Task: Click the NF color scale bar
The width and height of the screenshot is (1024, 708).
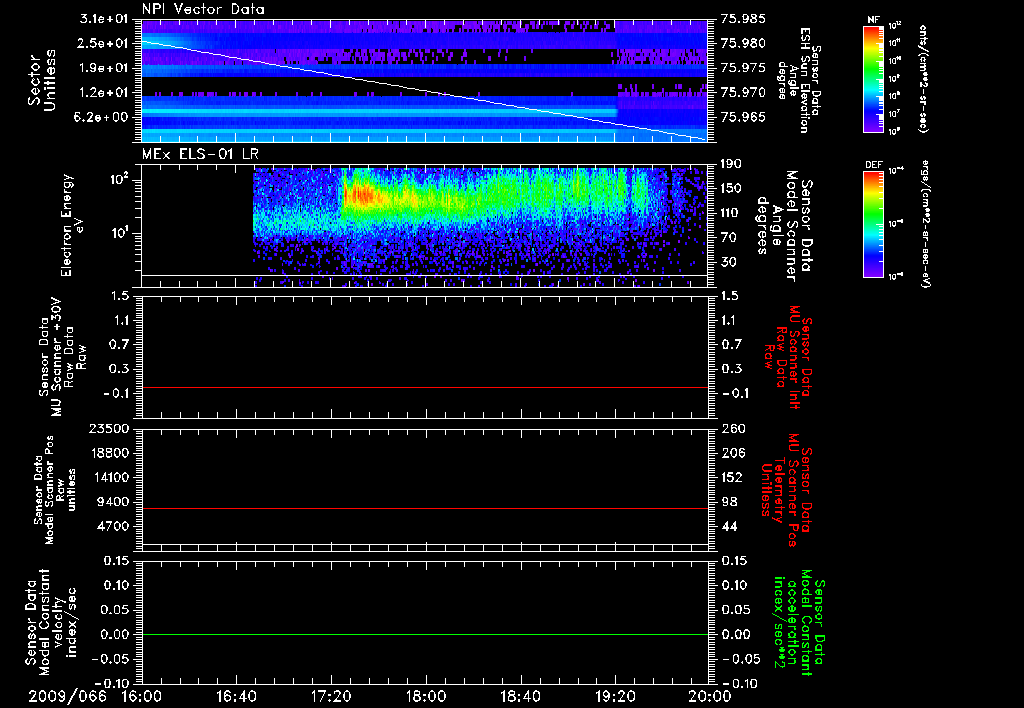Action: 873,78
